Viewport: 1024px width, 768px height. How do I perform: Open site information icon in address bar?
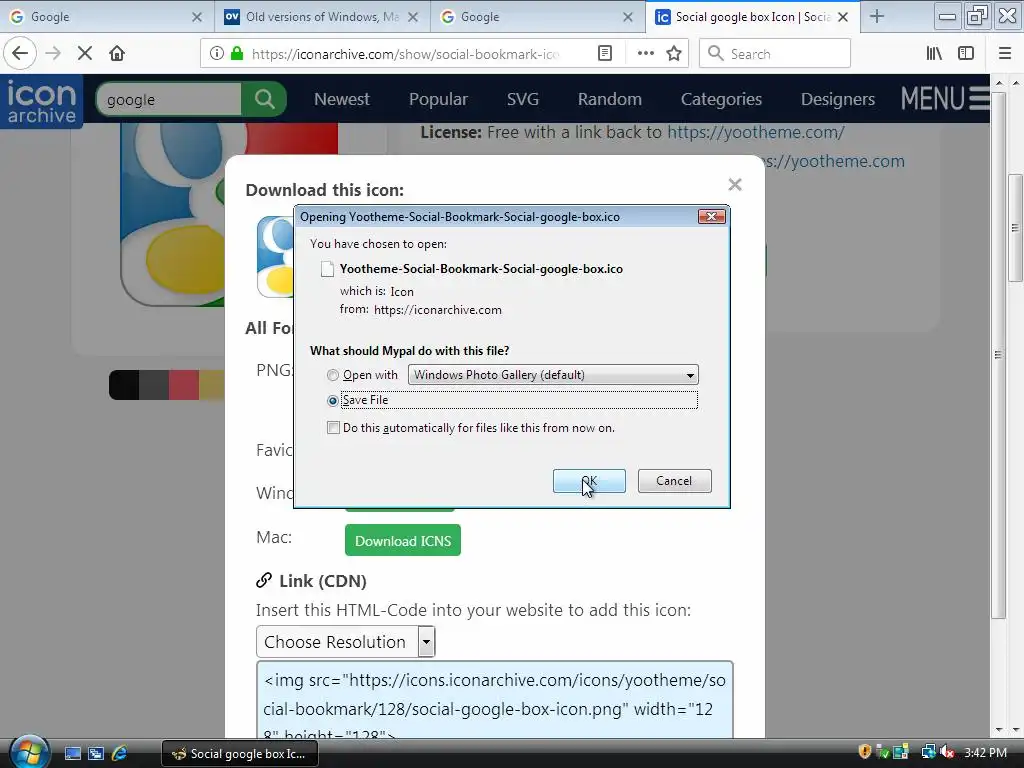(216, 54)
